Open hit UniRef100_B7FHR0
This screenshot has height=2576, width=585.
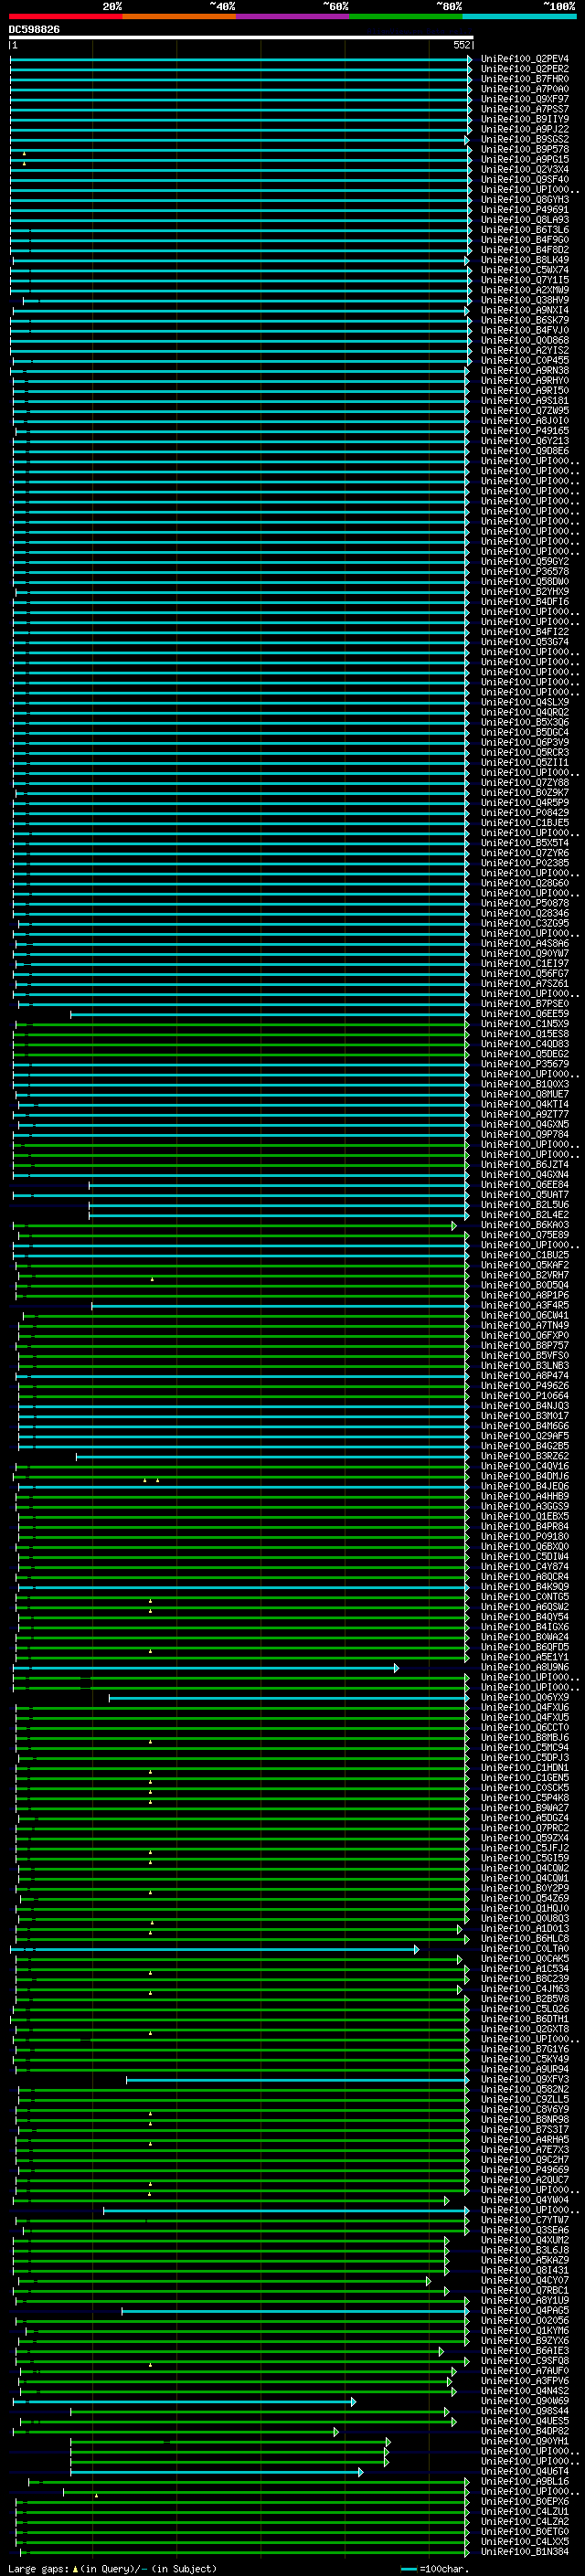pos(525,79)
